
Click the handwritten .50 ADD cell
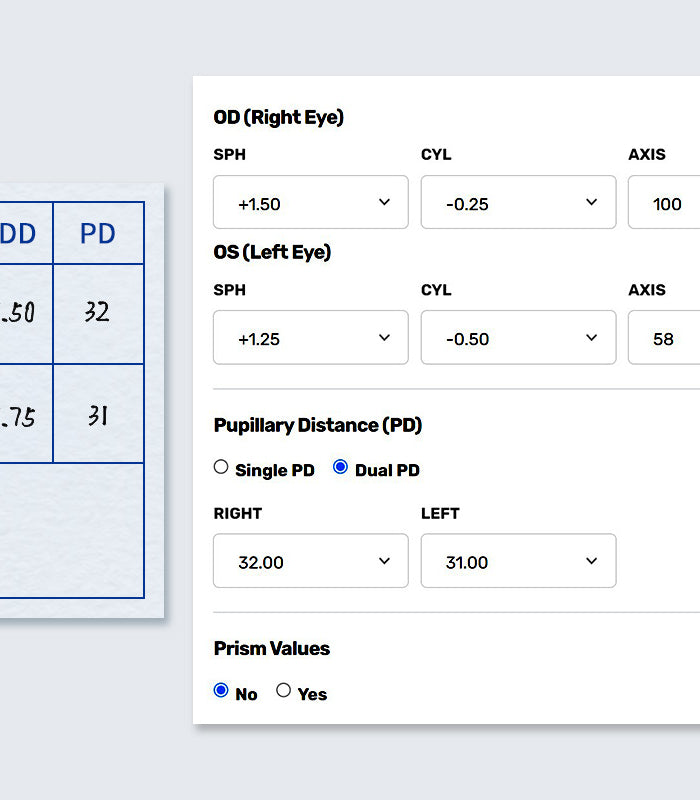18,313
